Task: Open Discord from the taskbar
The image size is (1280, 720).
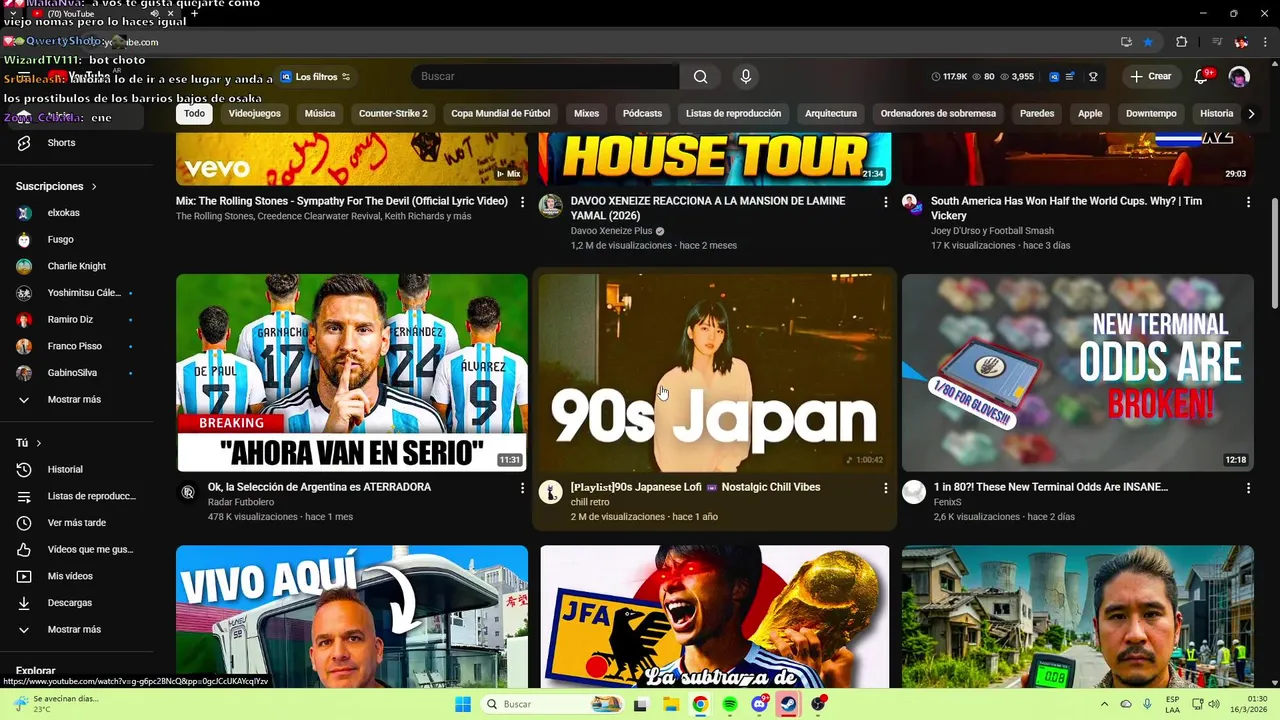Action: 759,704
